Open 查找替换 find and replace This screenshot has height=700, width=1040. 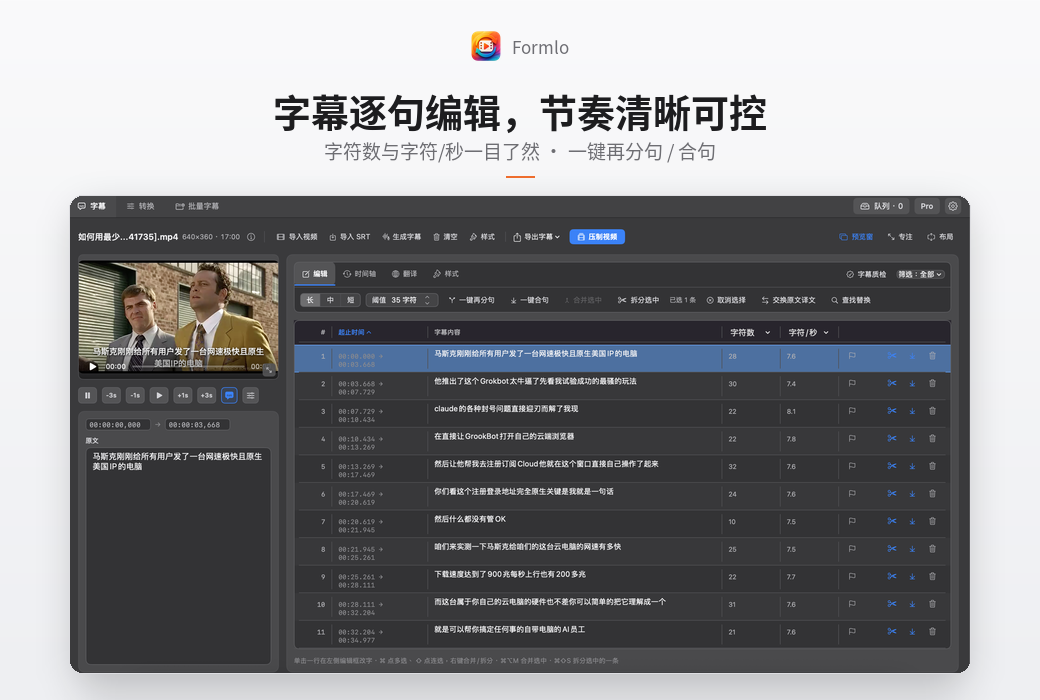851,301
